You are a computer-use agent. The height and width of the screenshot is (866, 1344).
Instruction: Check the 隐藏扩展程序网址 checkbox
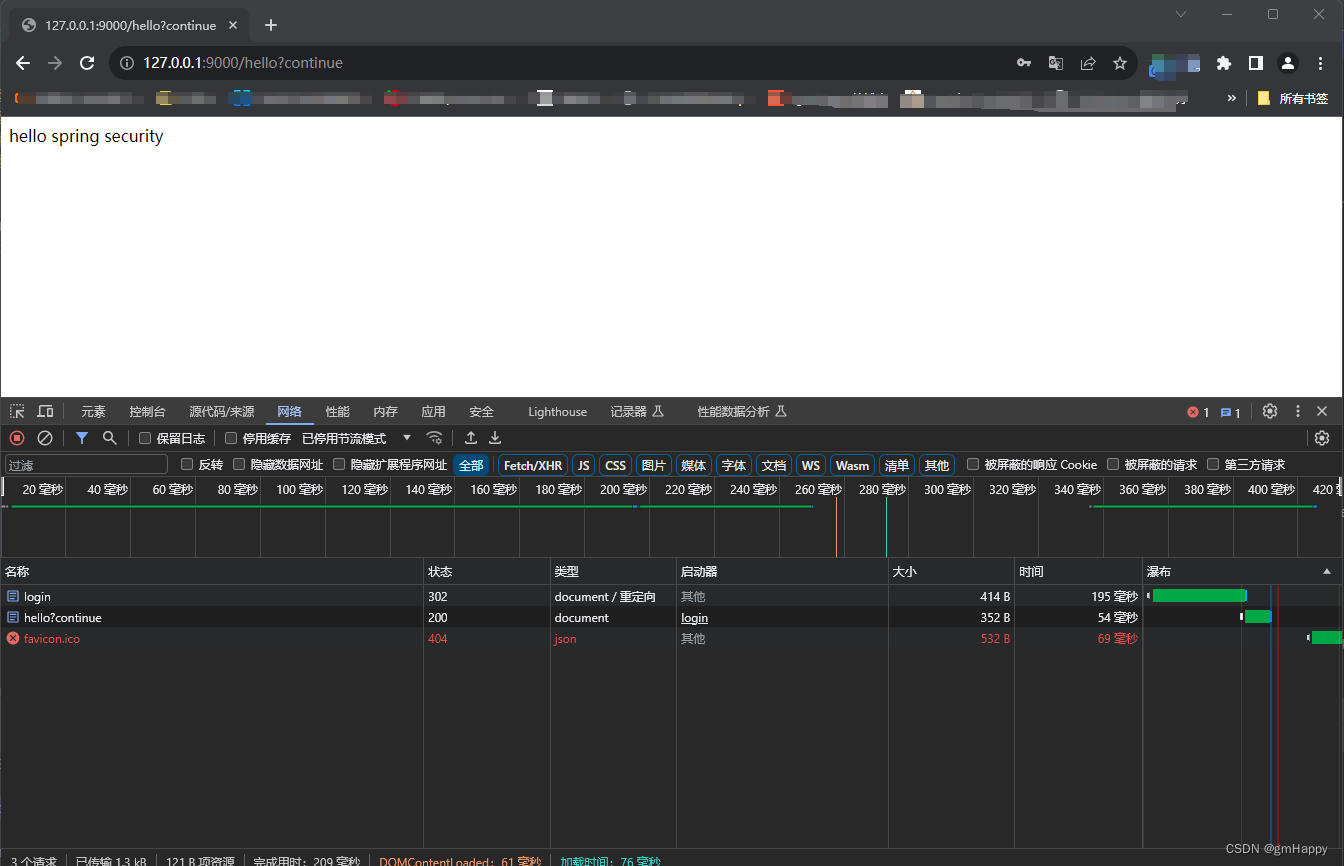(x=339, y=464)
